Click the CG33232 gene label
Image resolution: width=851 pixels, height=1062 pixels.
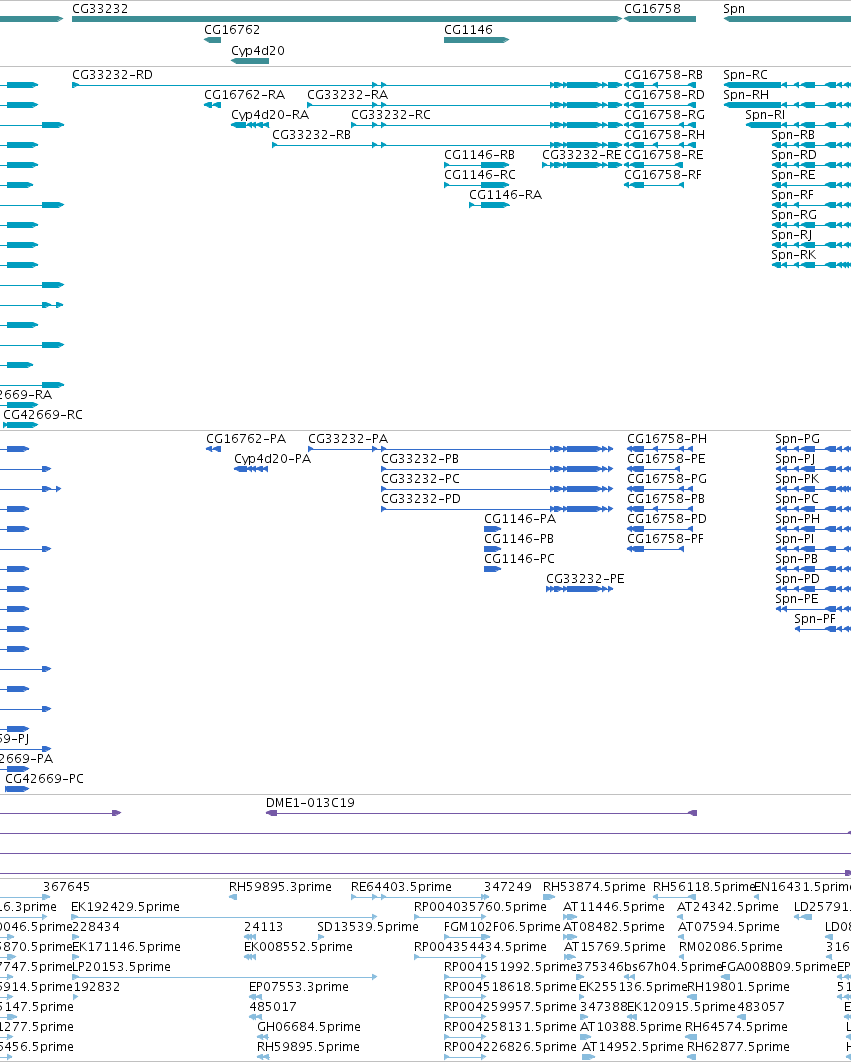pyautogui.click(x=100, y=9)
